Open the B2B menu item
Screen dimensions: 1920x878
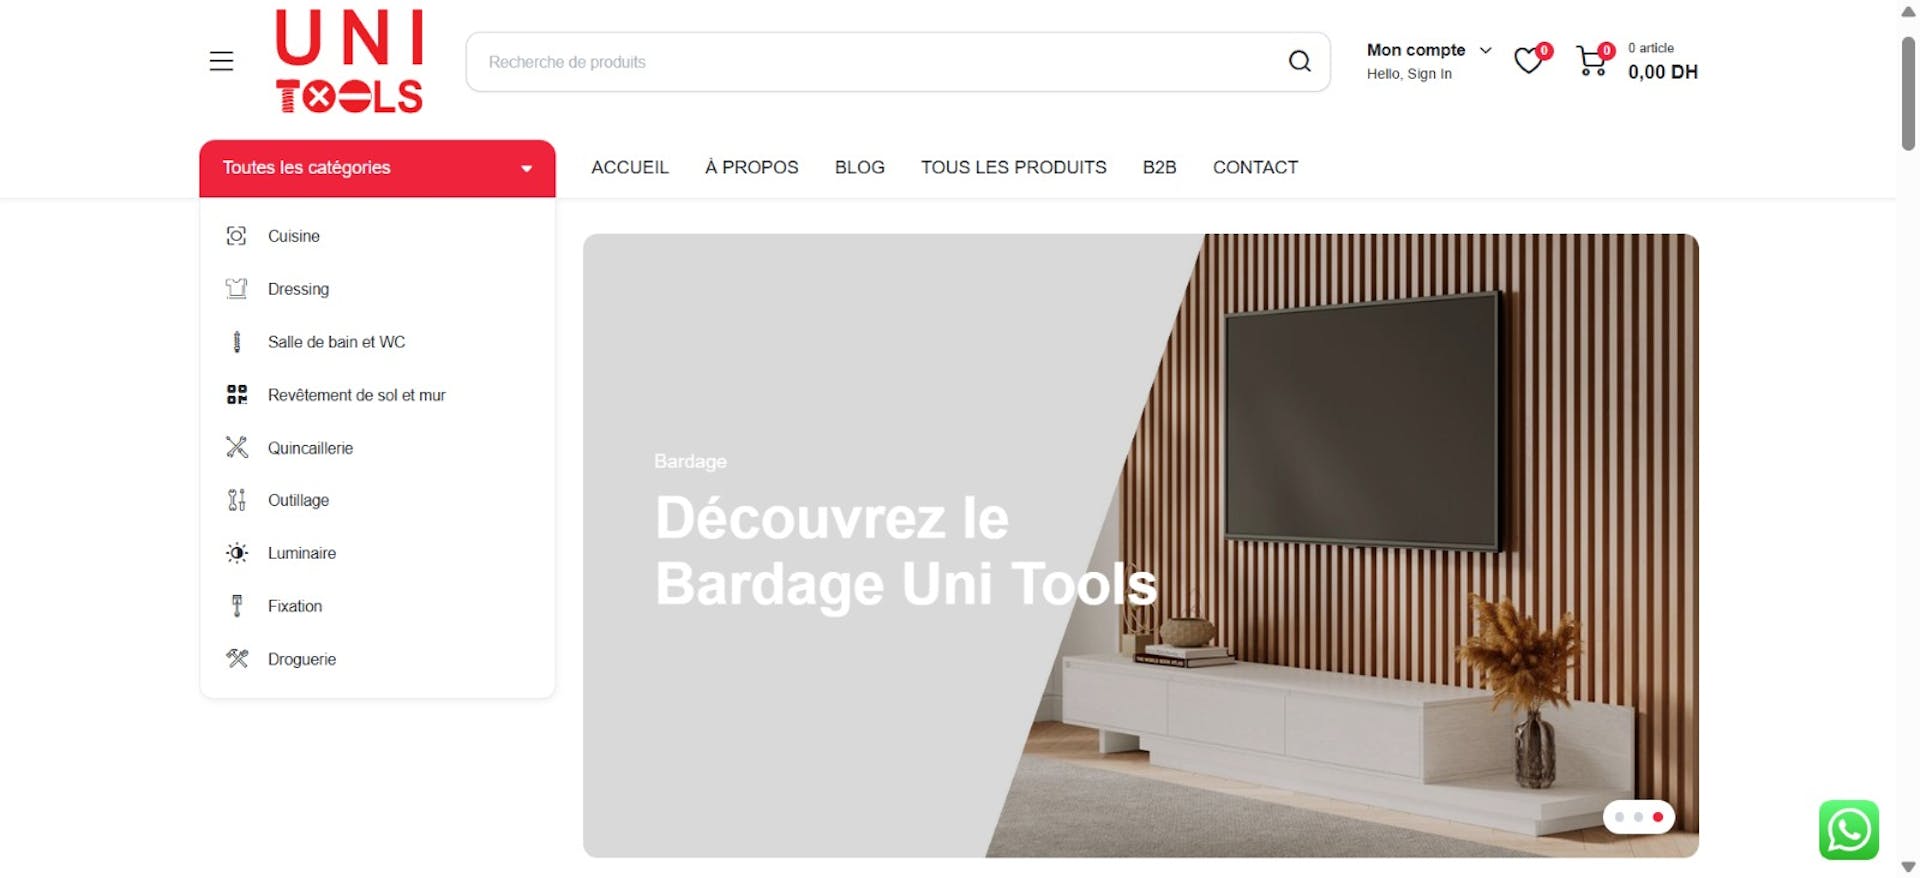point(1159,167)
